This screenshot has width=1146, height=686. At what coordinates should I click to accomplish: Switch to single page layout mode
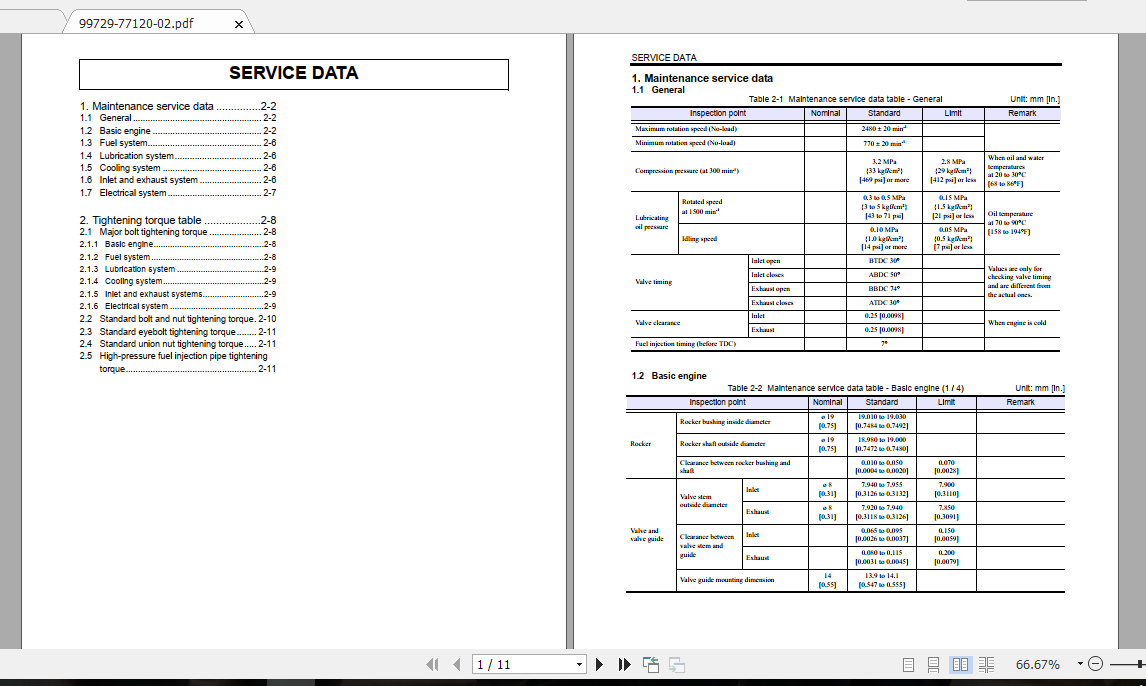click(908, 663)
